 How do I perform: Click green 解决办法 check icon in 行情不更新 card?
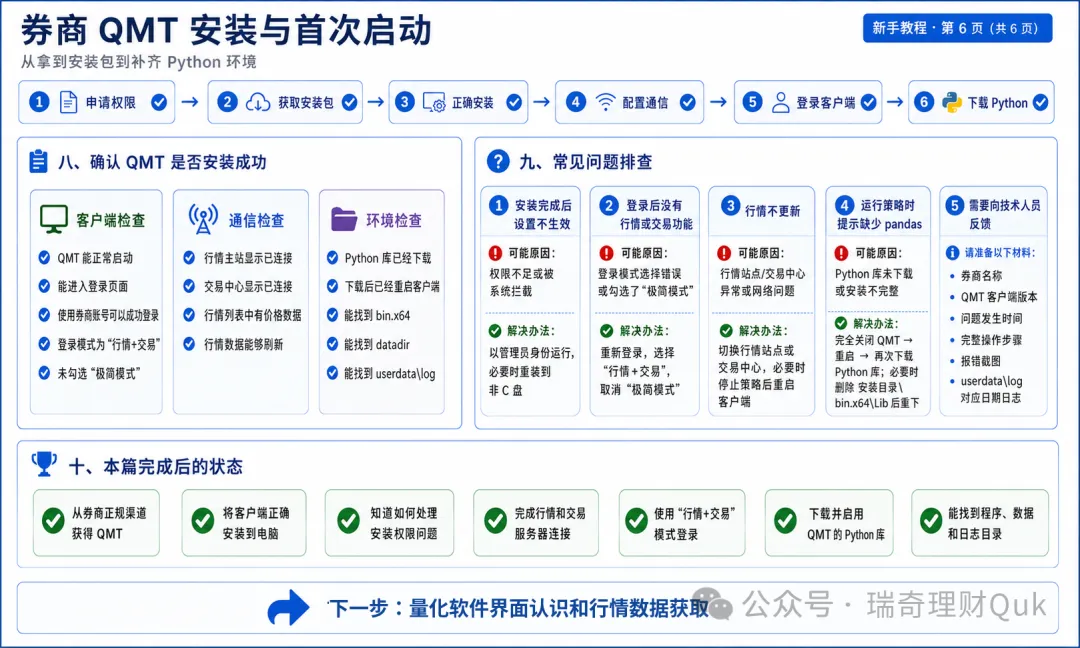click(x=726, y=331)
